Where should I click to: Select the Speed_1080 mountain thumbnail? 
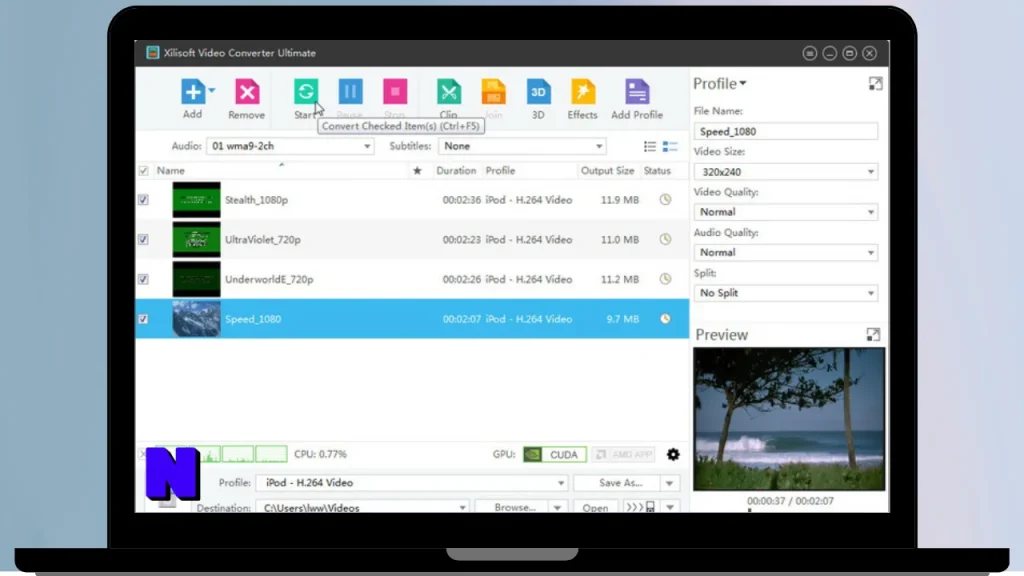coord(197,319)
